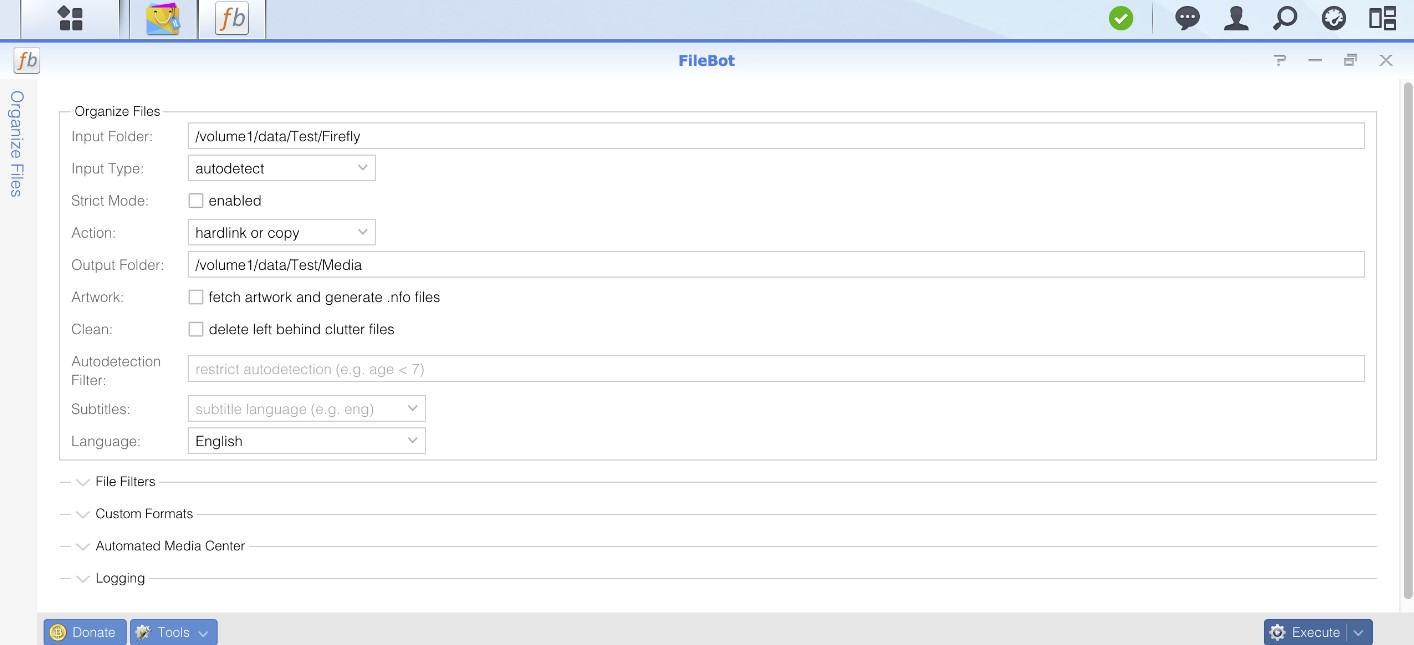Click the FileBot window help question mark
This screenshot has height=645, width=1414.
point(1279,61)
